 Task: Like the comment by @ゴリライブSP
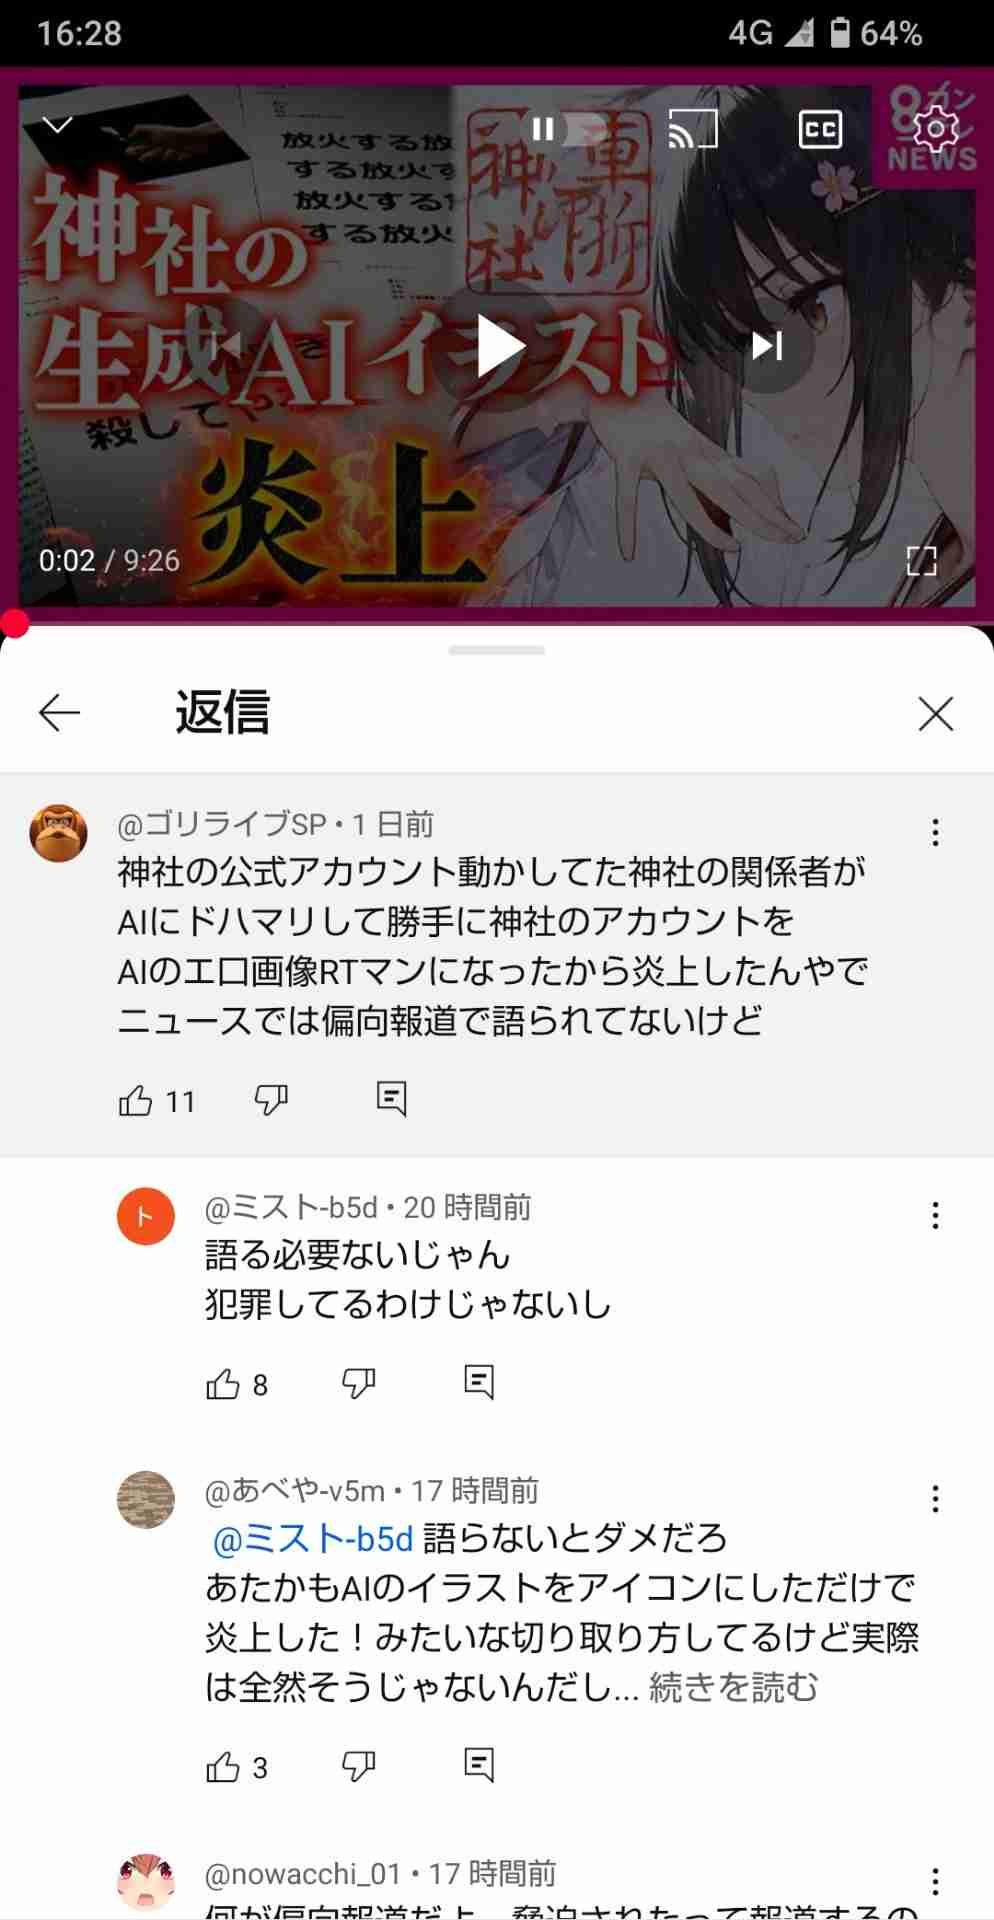136,1100
